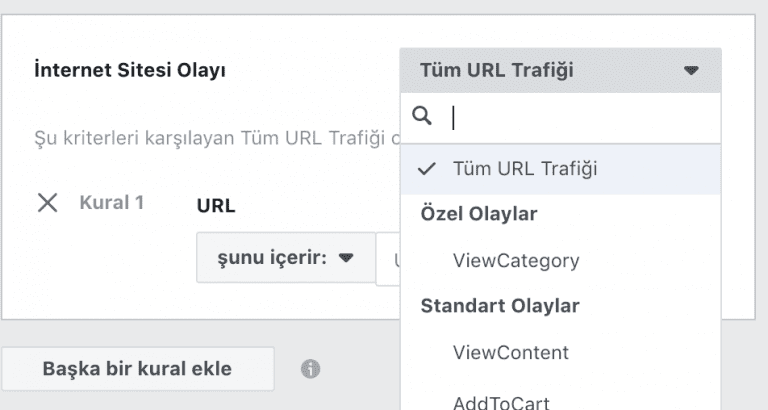
Task: Click the checkmark next to Tüm URL Trafiği
Action: point(427,169)
